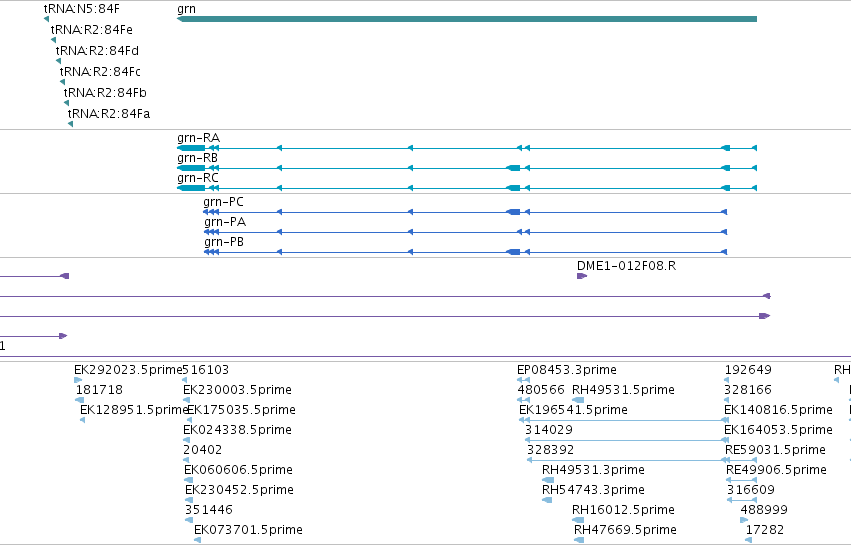Select the 488999 EST label
Image resolution: width=851 pixels, height=545 pixels.
click(x=764, y=510)
